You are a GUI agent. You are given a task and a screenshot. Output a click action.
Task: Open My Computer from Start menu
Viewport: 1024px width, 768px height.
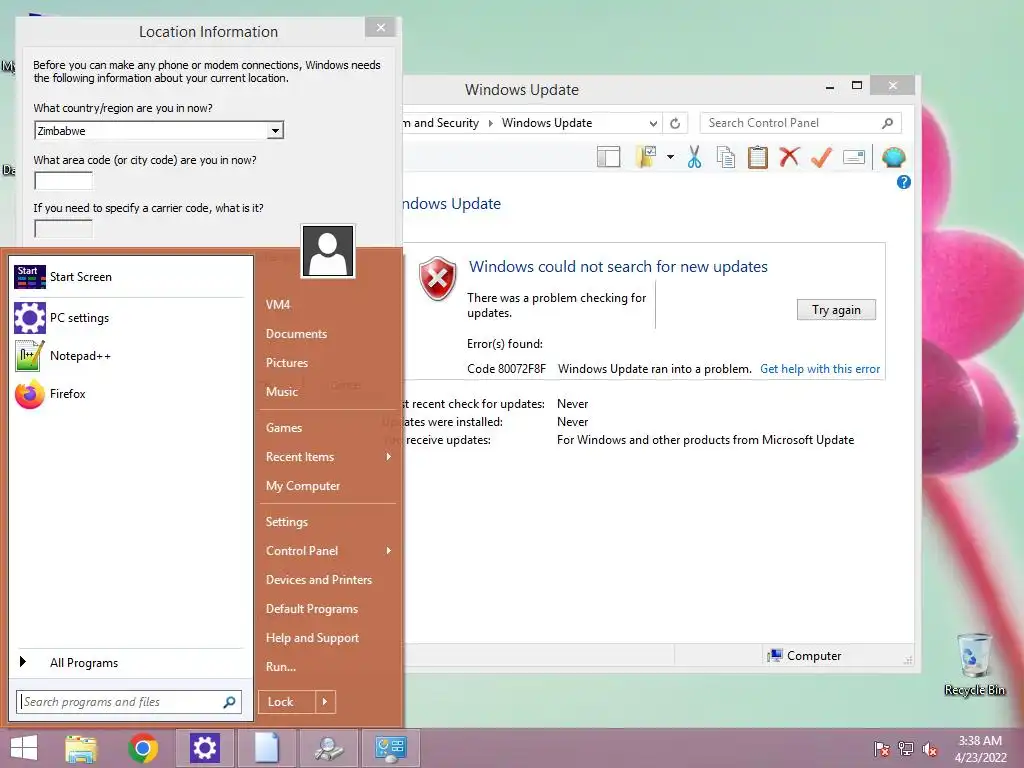point(302,486)
